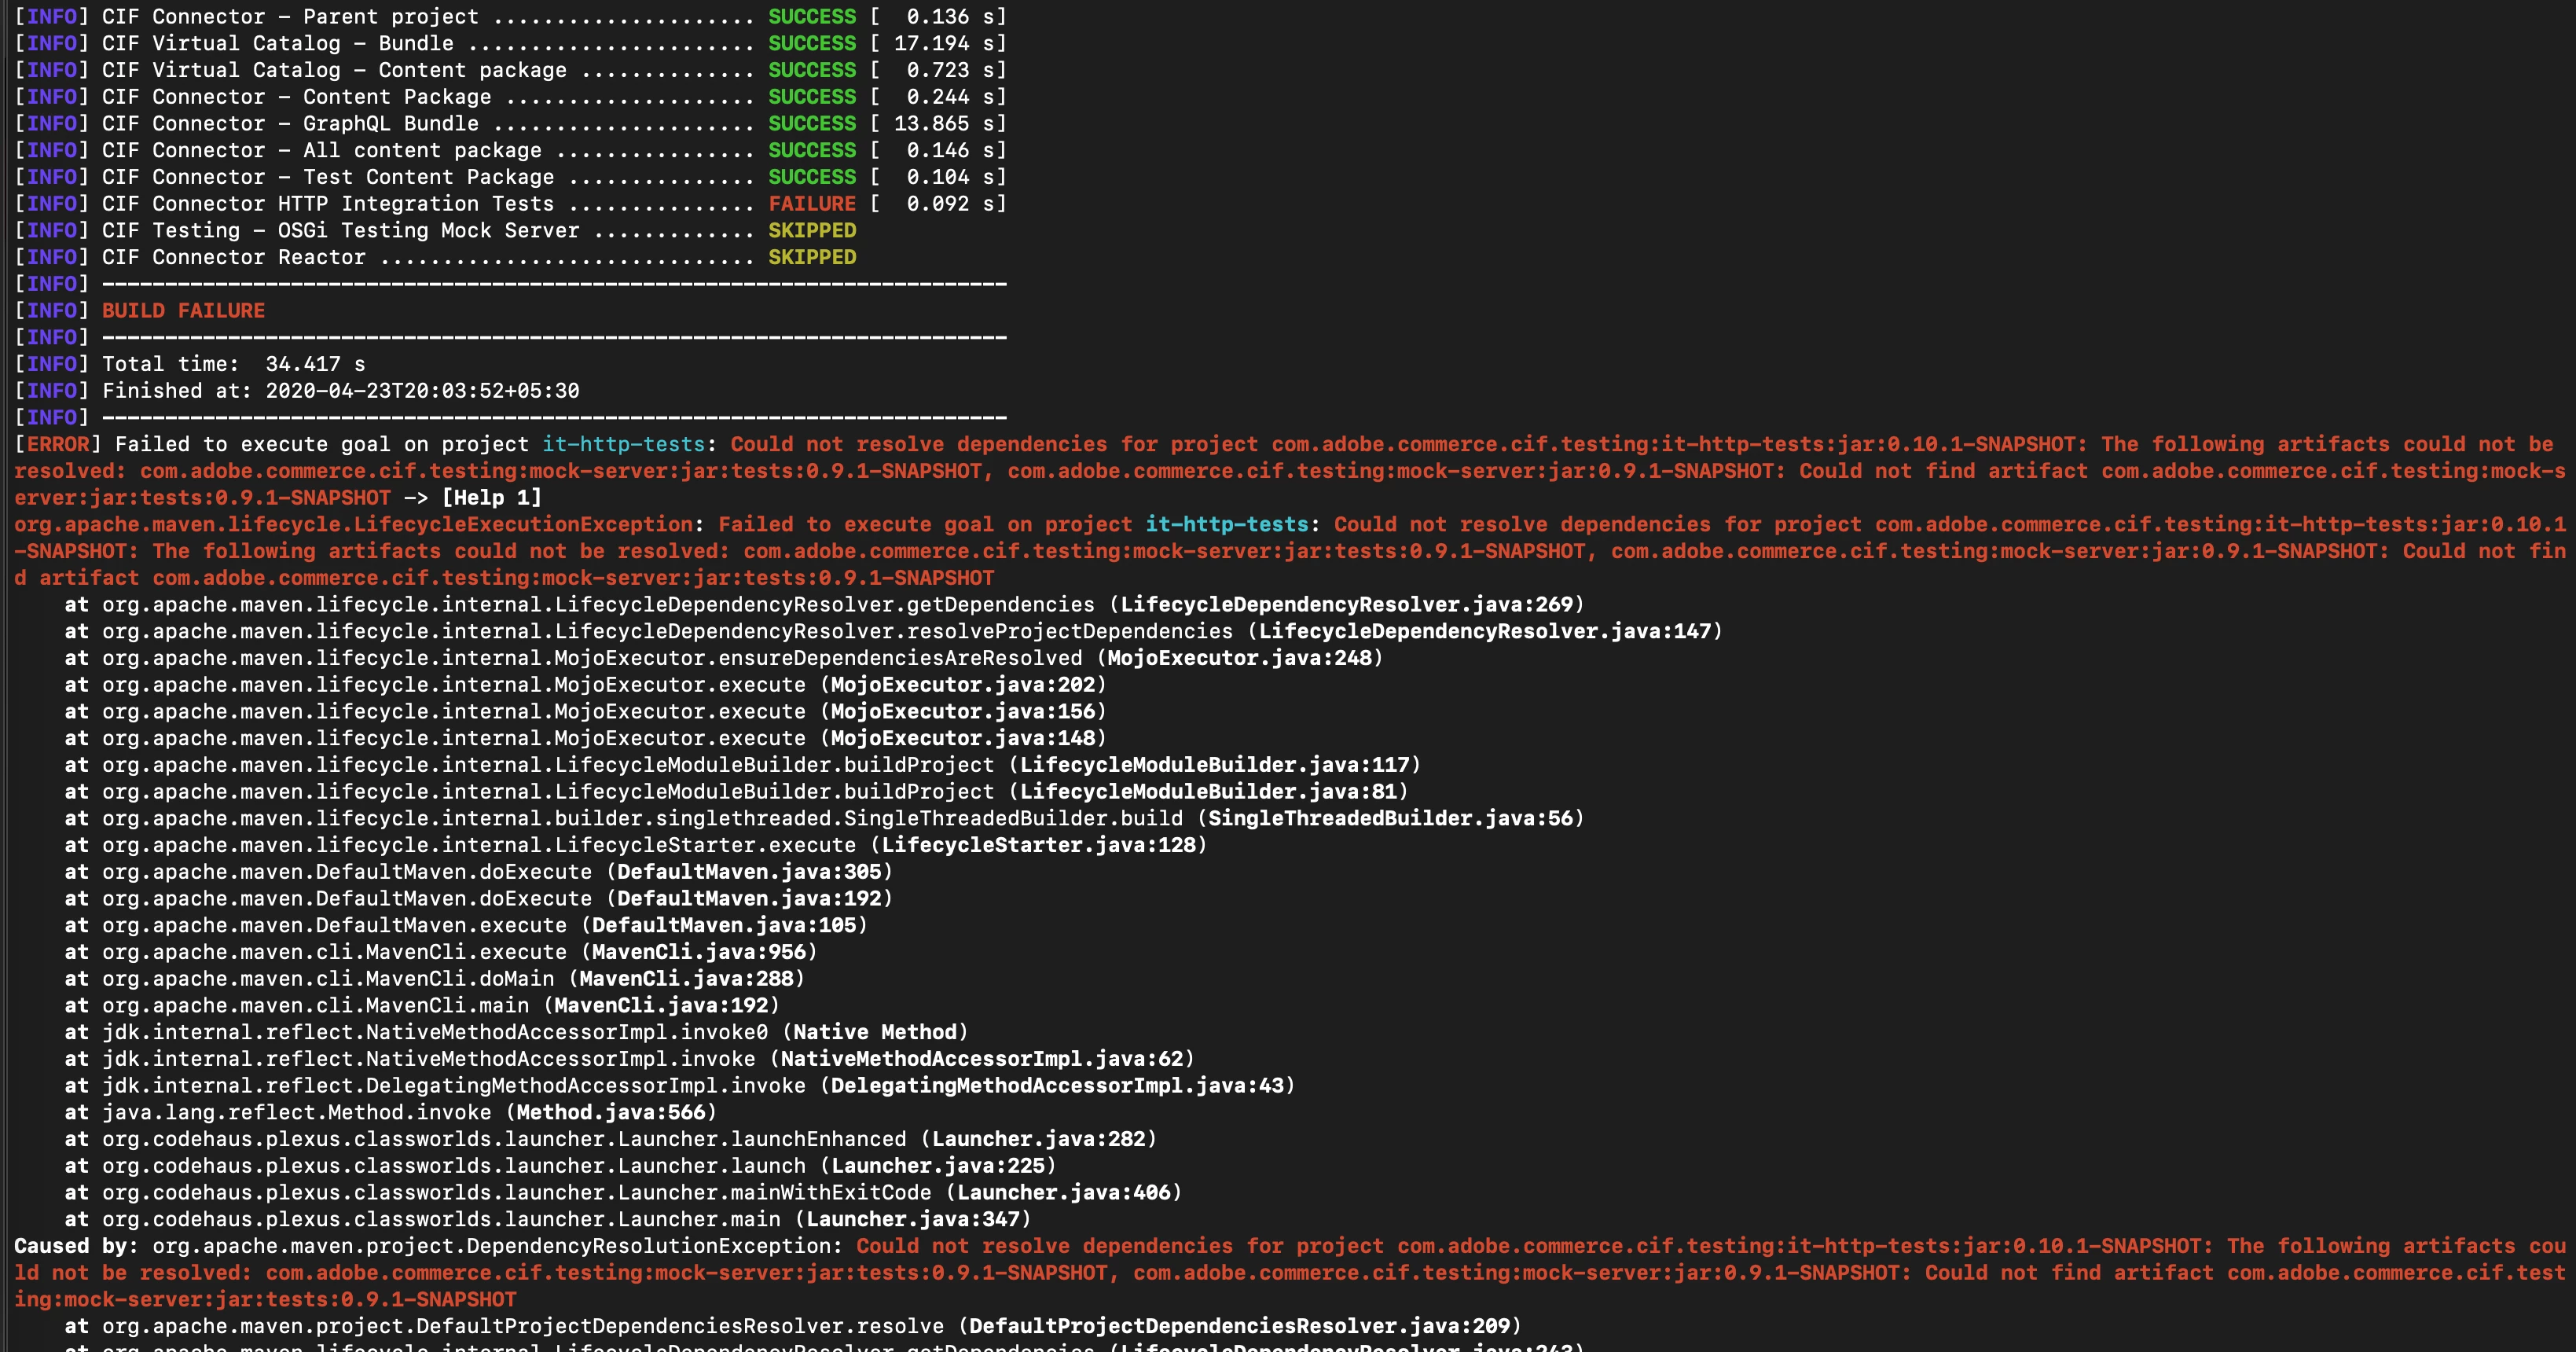Click CIF Connector – Parent project line
The width and height of the screenshot is (2576, 1352).
tap(290, 16)
